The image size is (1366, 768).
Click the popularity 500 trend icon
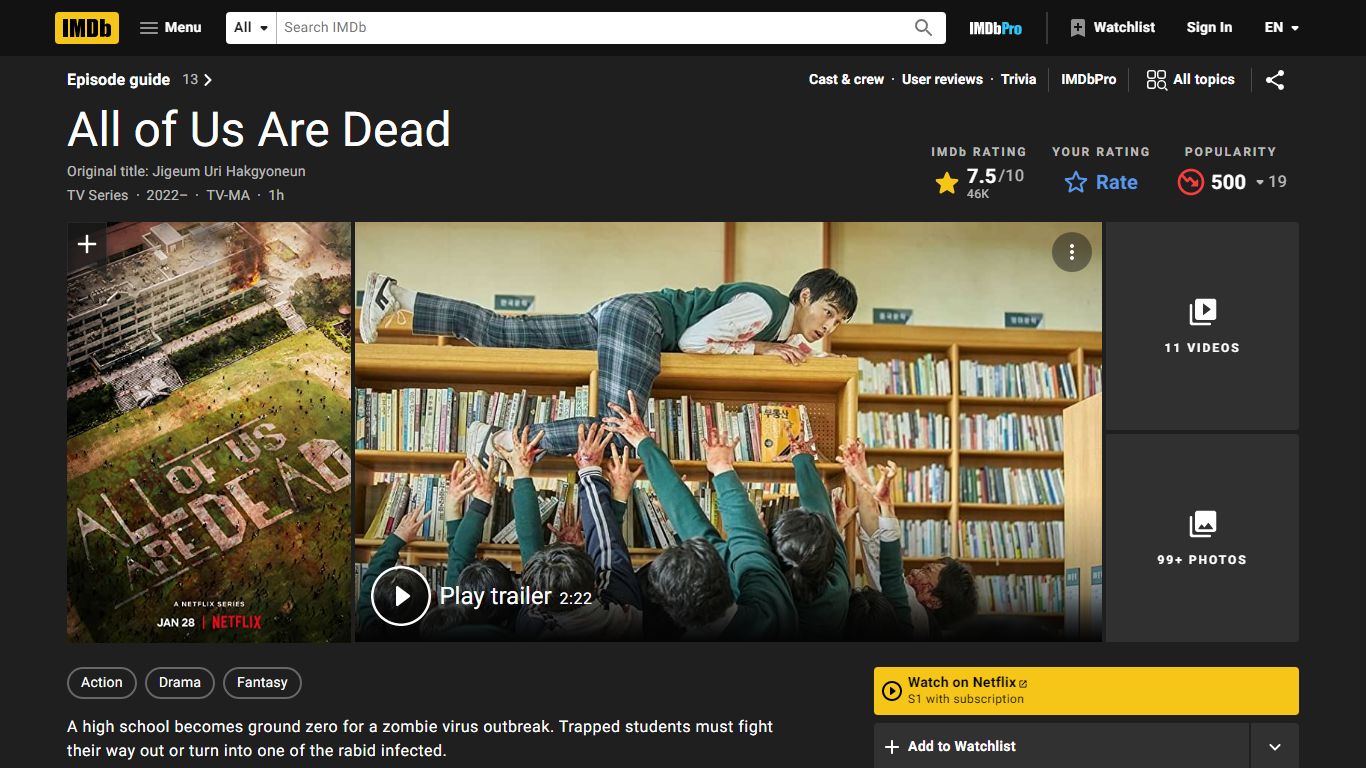tap(1190, 182)
